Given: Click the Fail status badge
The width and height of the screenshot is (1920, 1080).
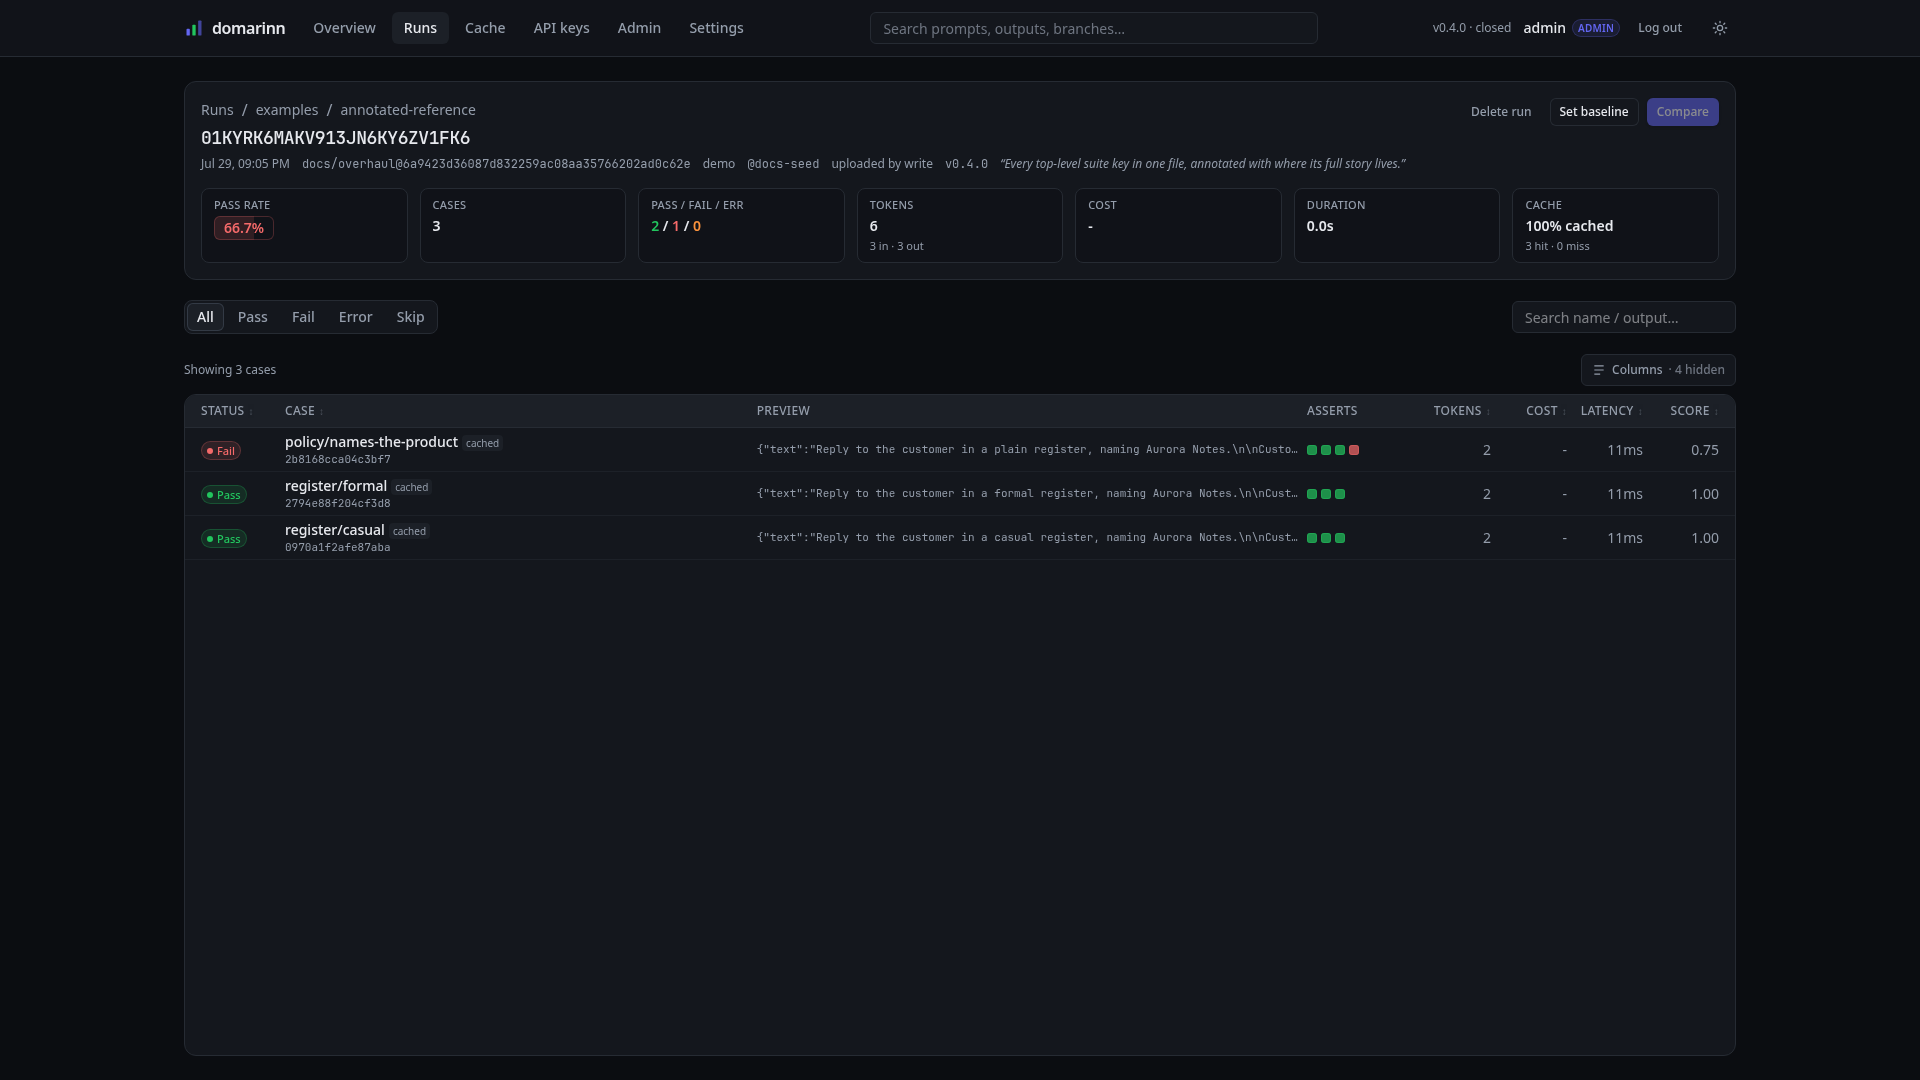Looking at the screenshot, I should click(221, 451).
